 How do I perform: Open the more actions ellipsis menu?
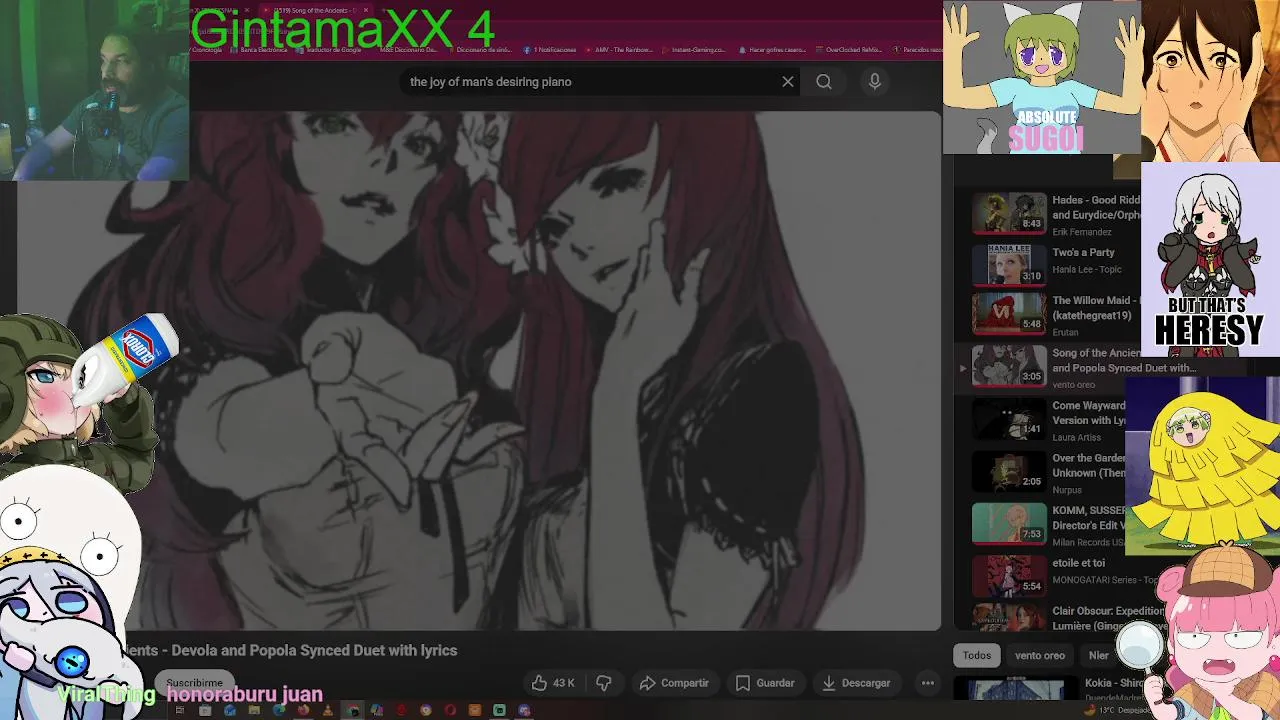coord(928,683)
